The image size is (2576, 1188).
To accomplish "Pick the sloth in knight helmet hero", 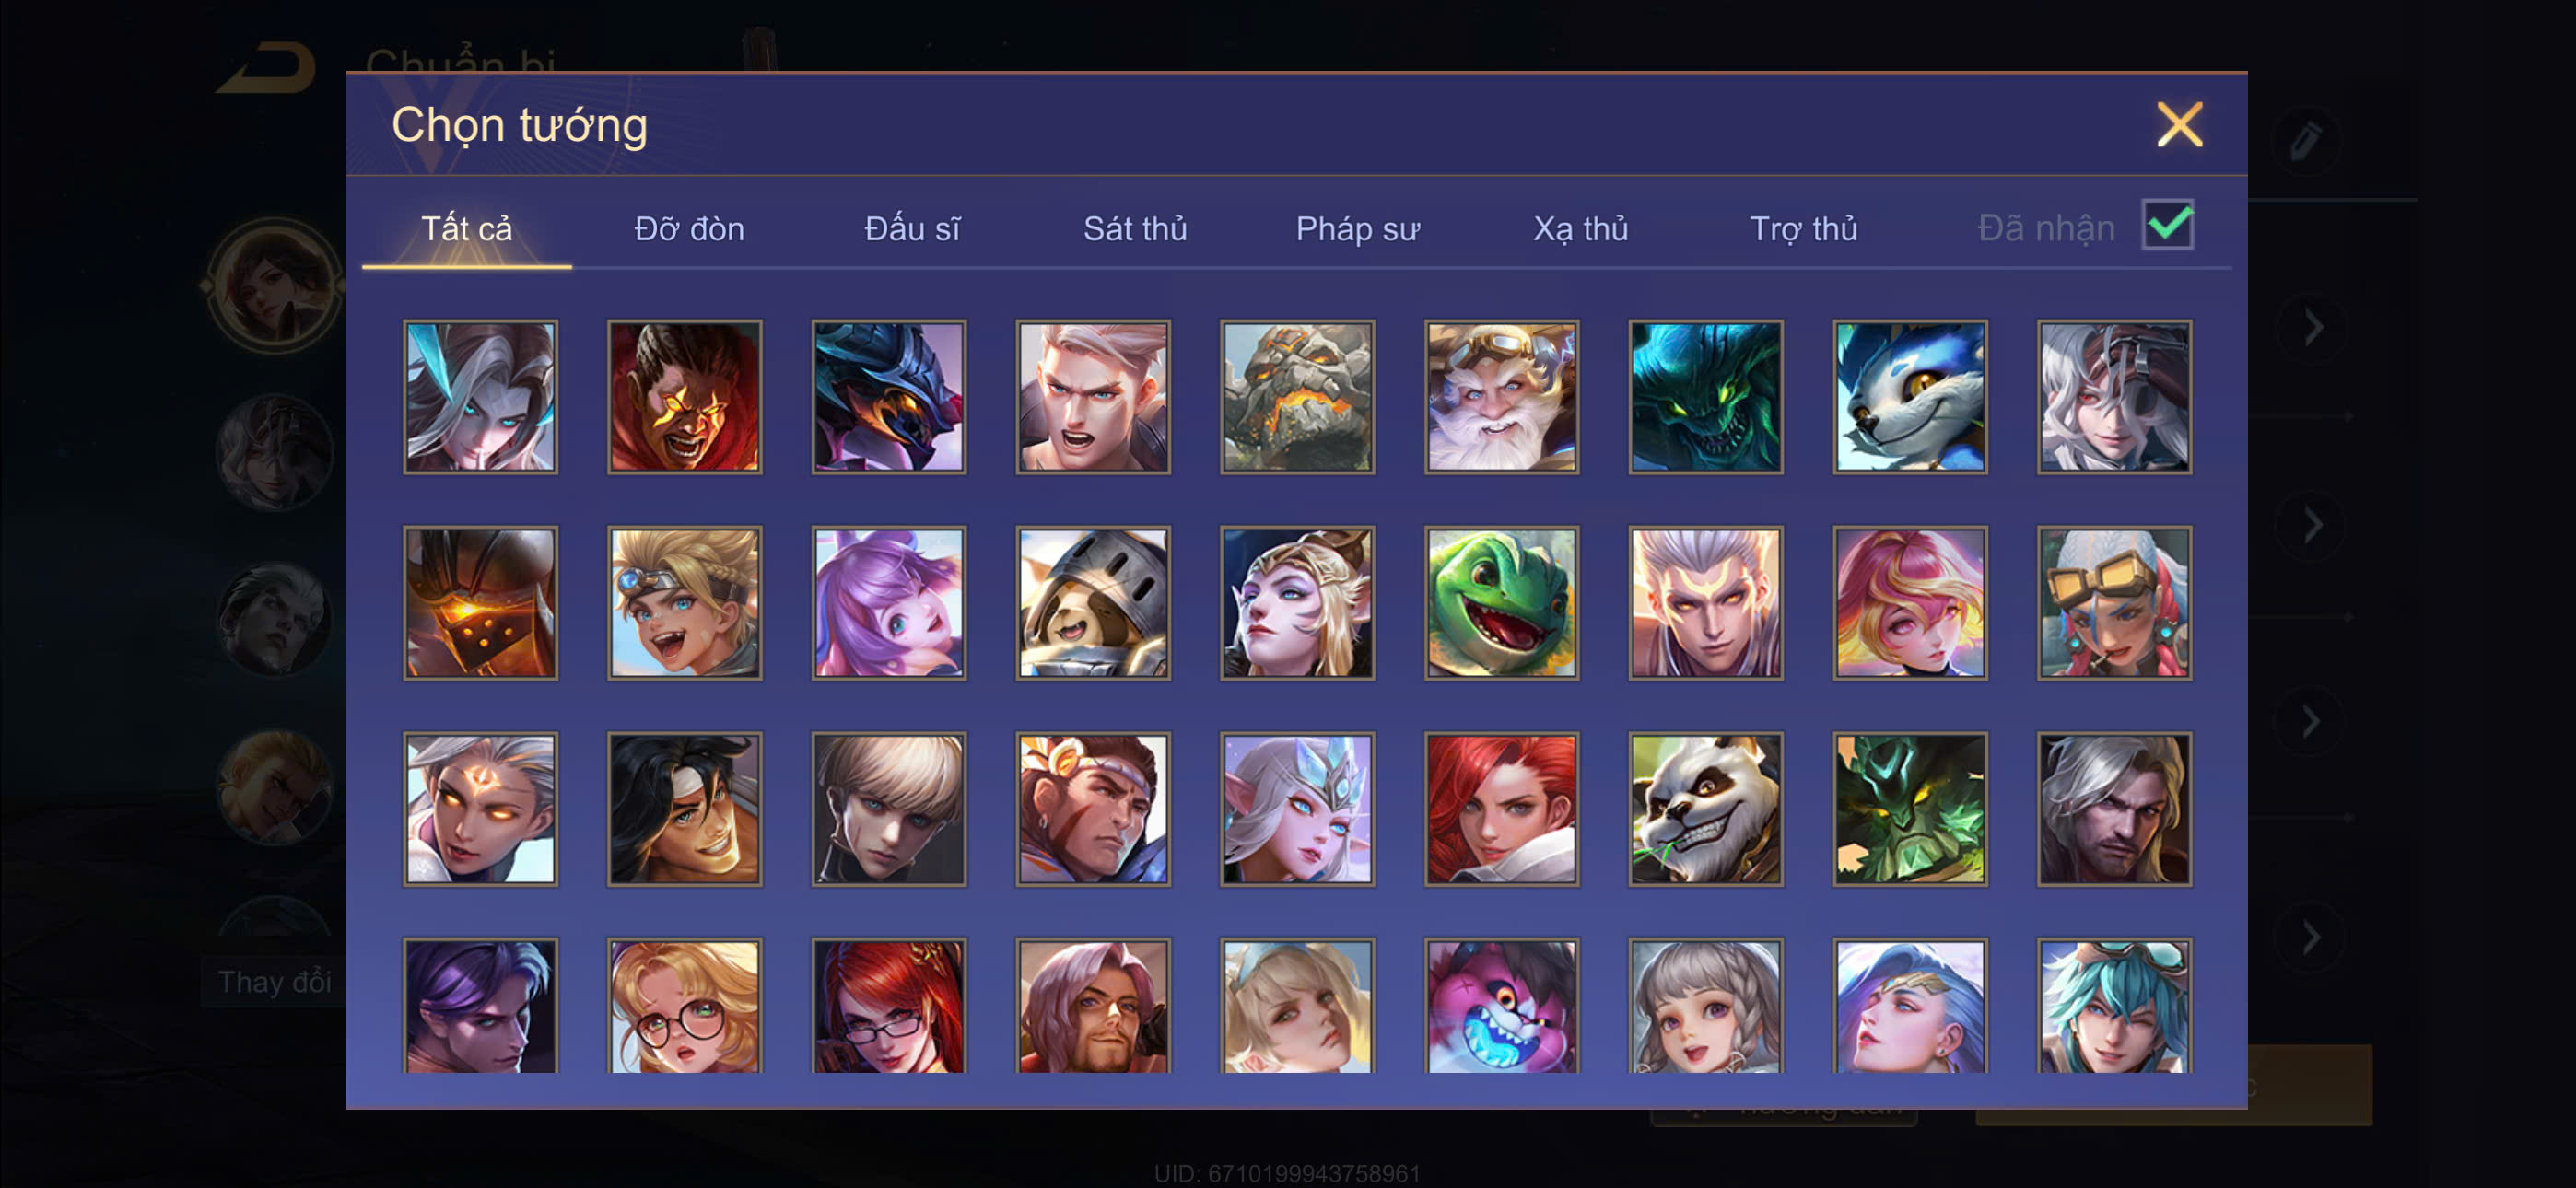I will [x=1093, y=603].
